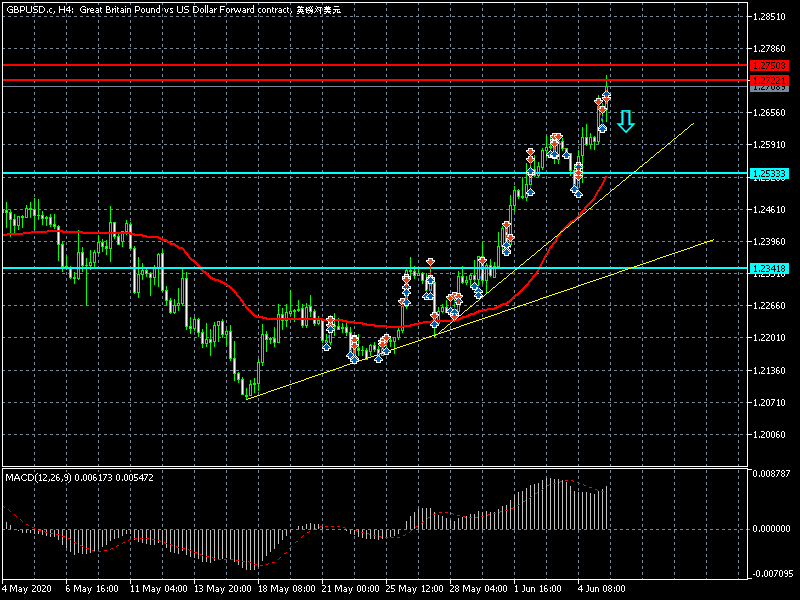The image size is (800, 600).
Task: Click the 1.23960 price axis label
Action: (x=769, y=241)
